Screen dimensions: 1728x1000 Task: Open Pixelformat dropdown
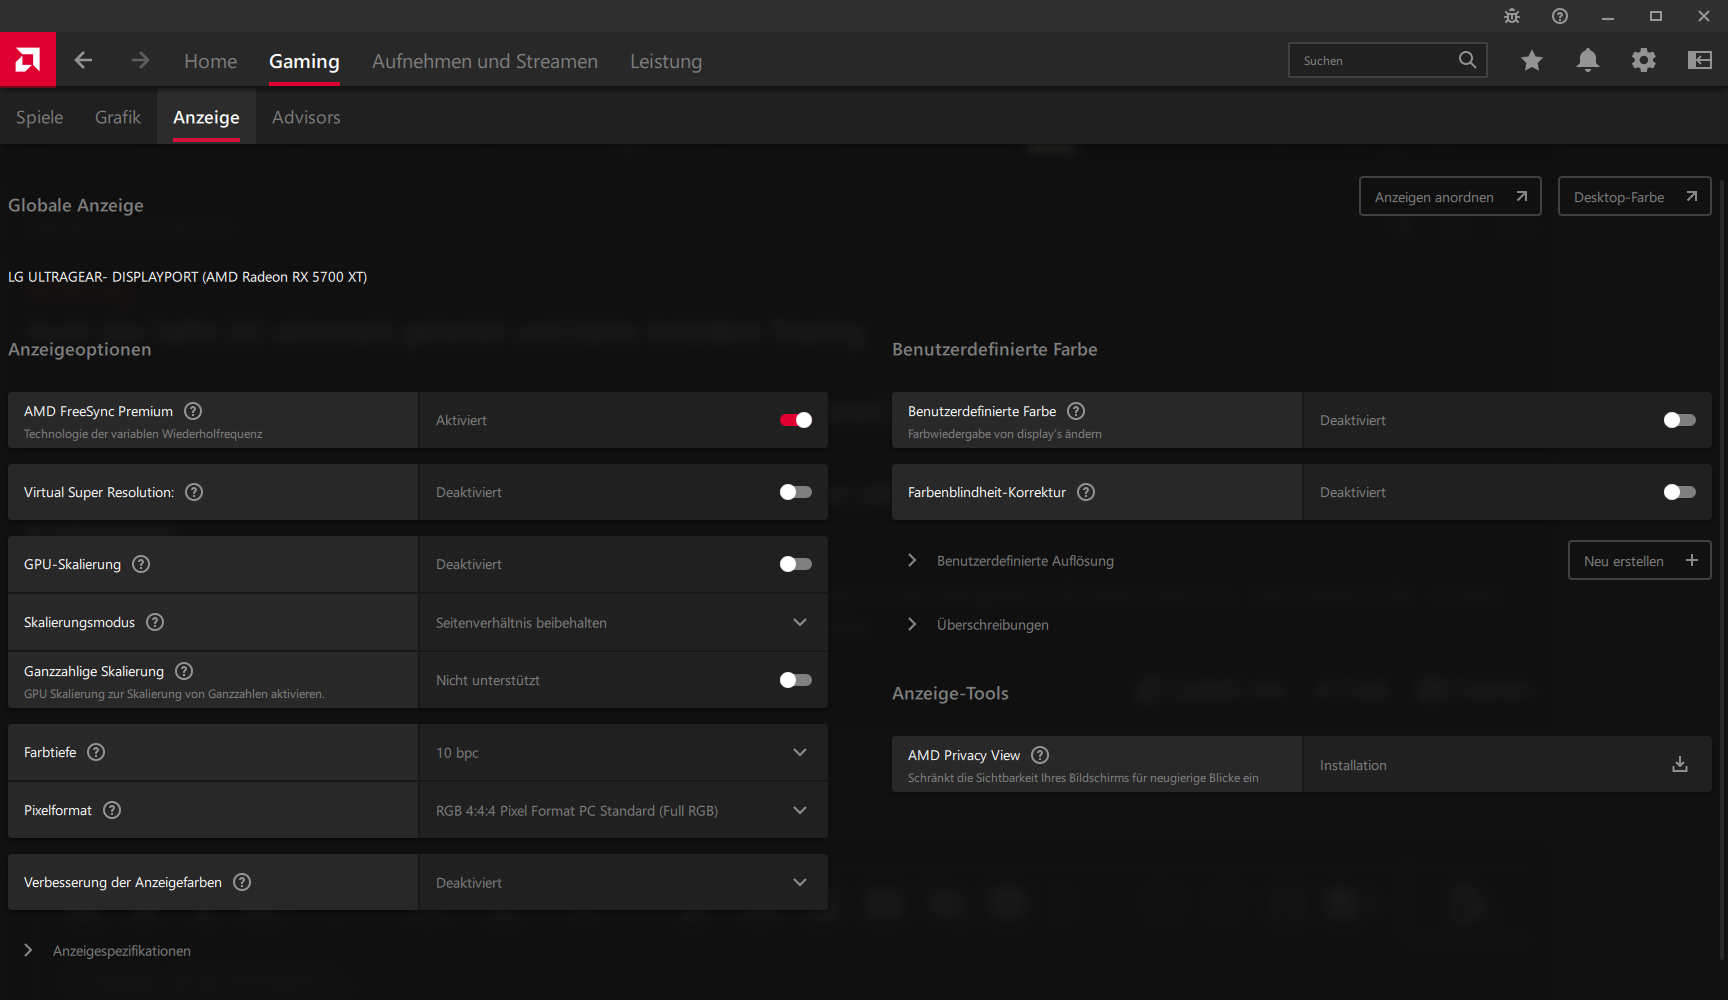coord(624,810)
